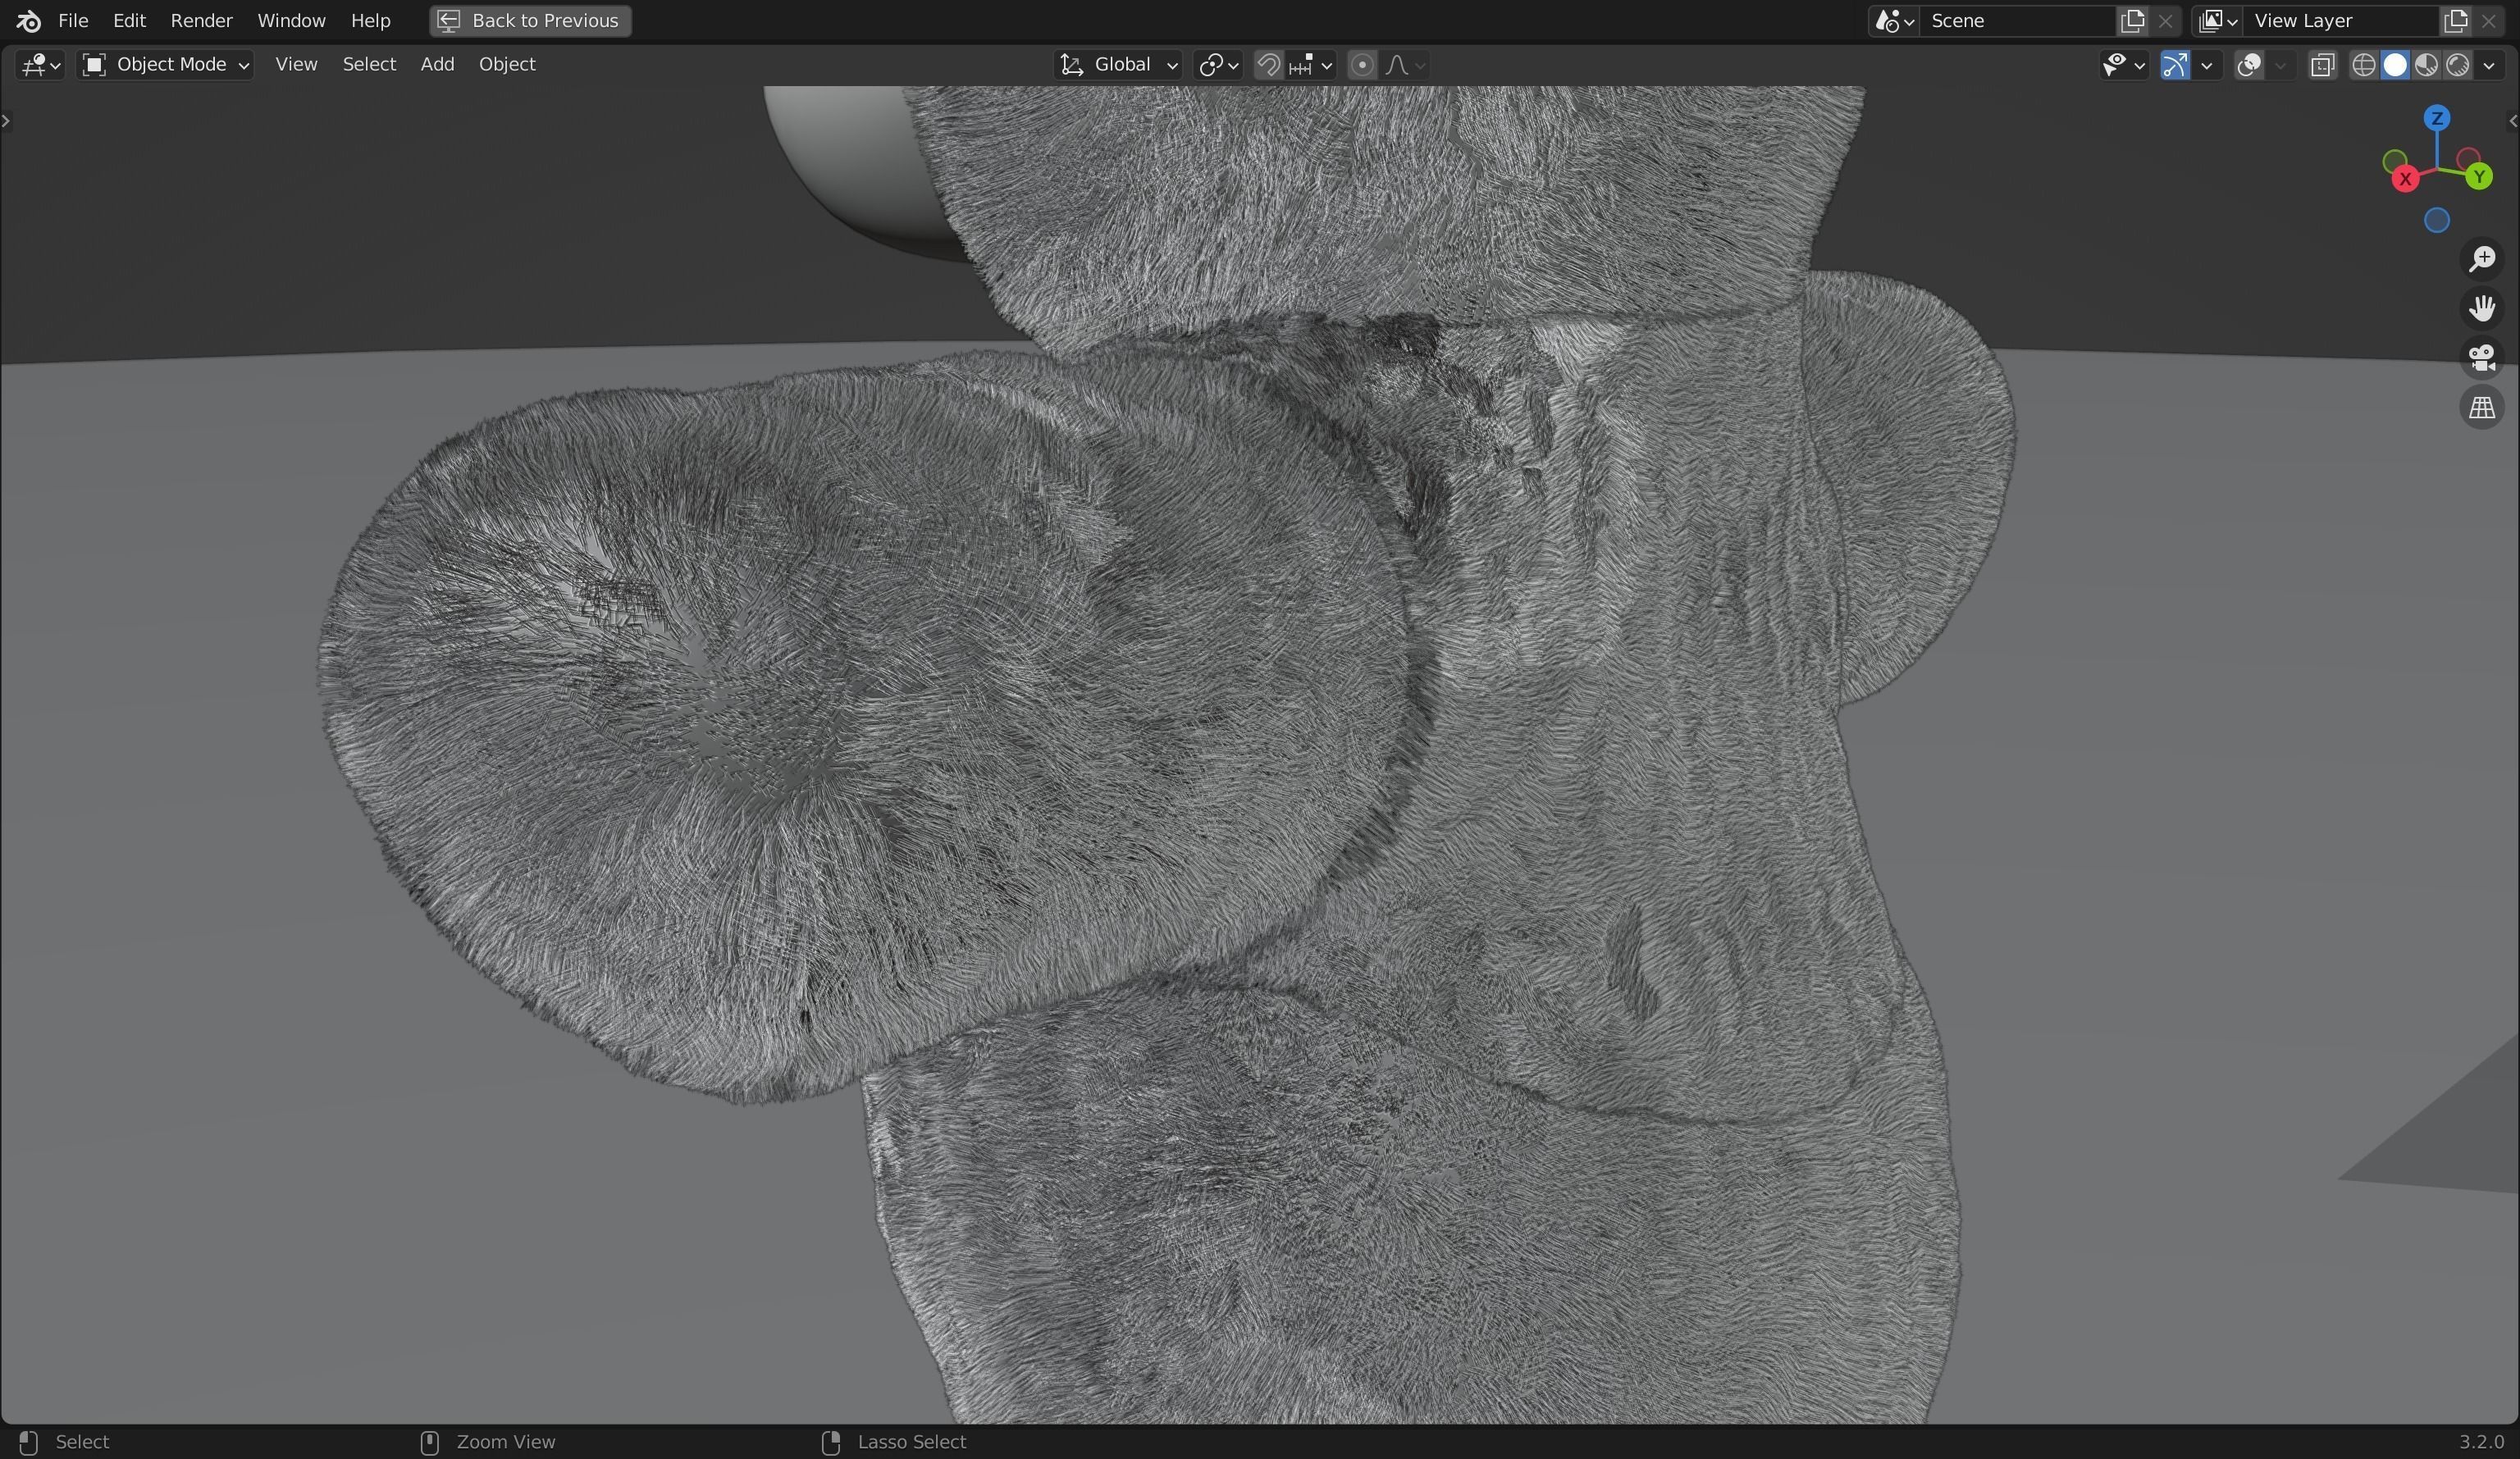Switch perspective/orthographic with grid icon
The image size is (2520, 1459).
click(x=2481, y=408)
